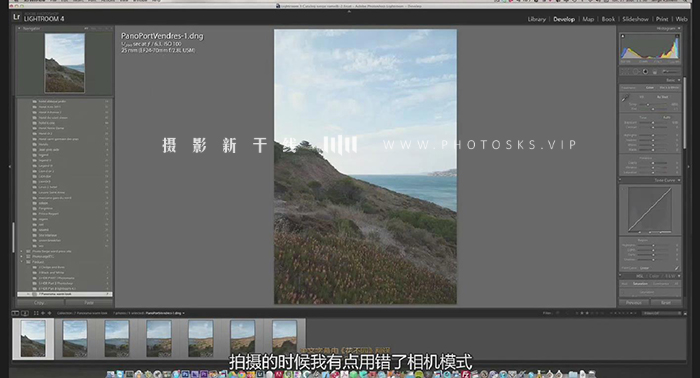The width and height of the screenshot is (700, 378).
Task: Toggle shadow clipping indicator in histogram
Action: (623, 36)
